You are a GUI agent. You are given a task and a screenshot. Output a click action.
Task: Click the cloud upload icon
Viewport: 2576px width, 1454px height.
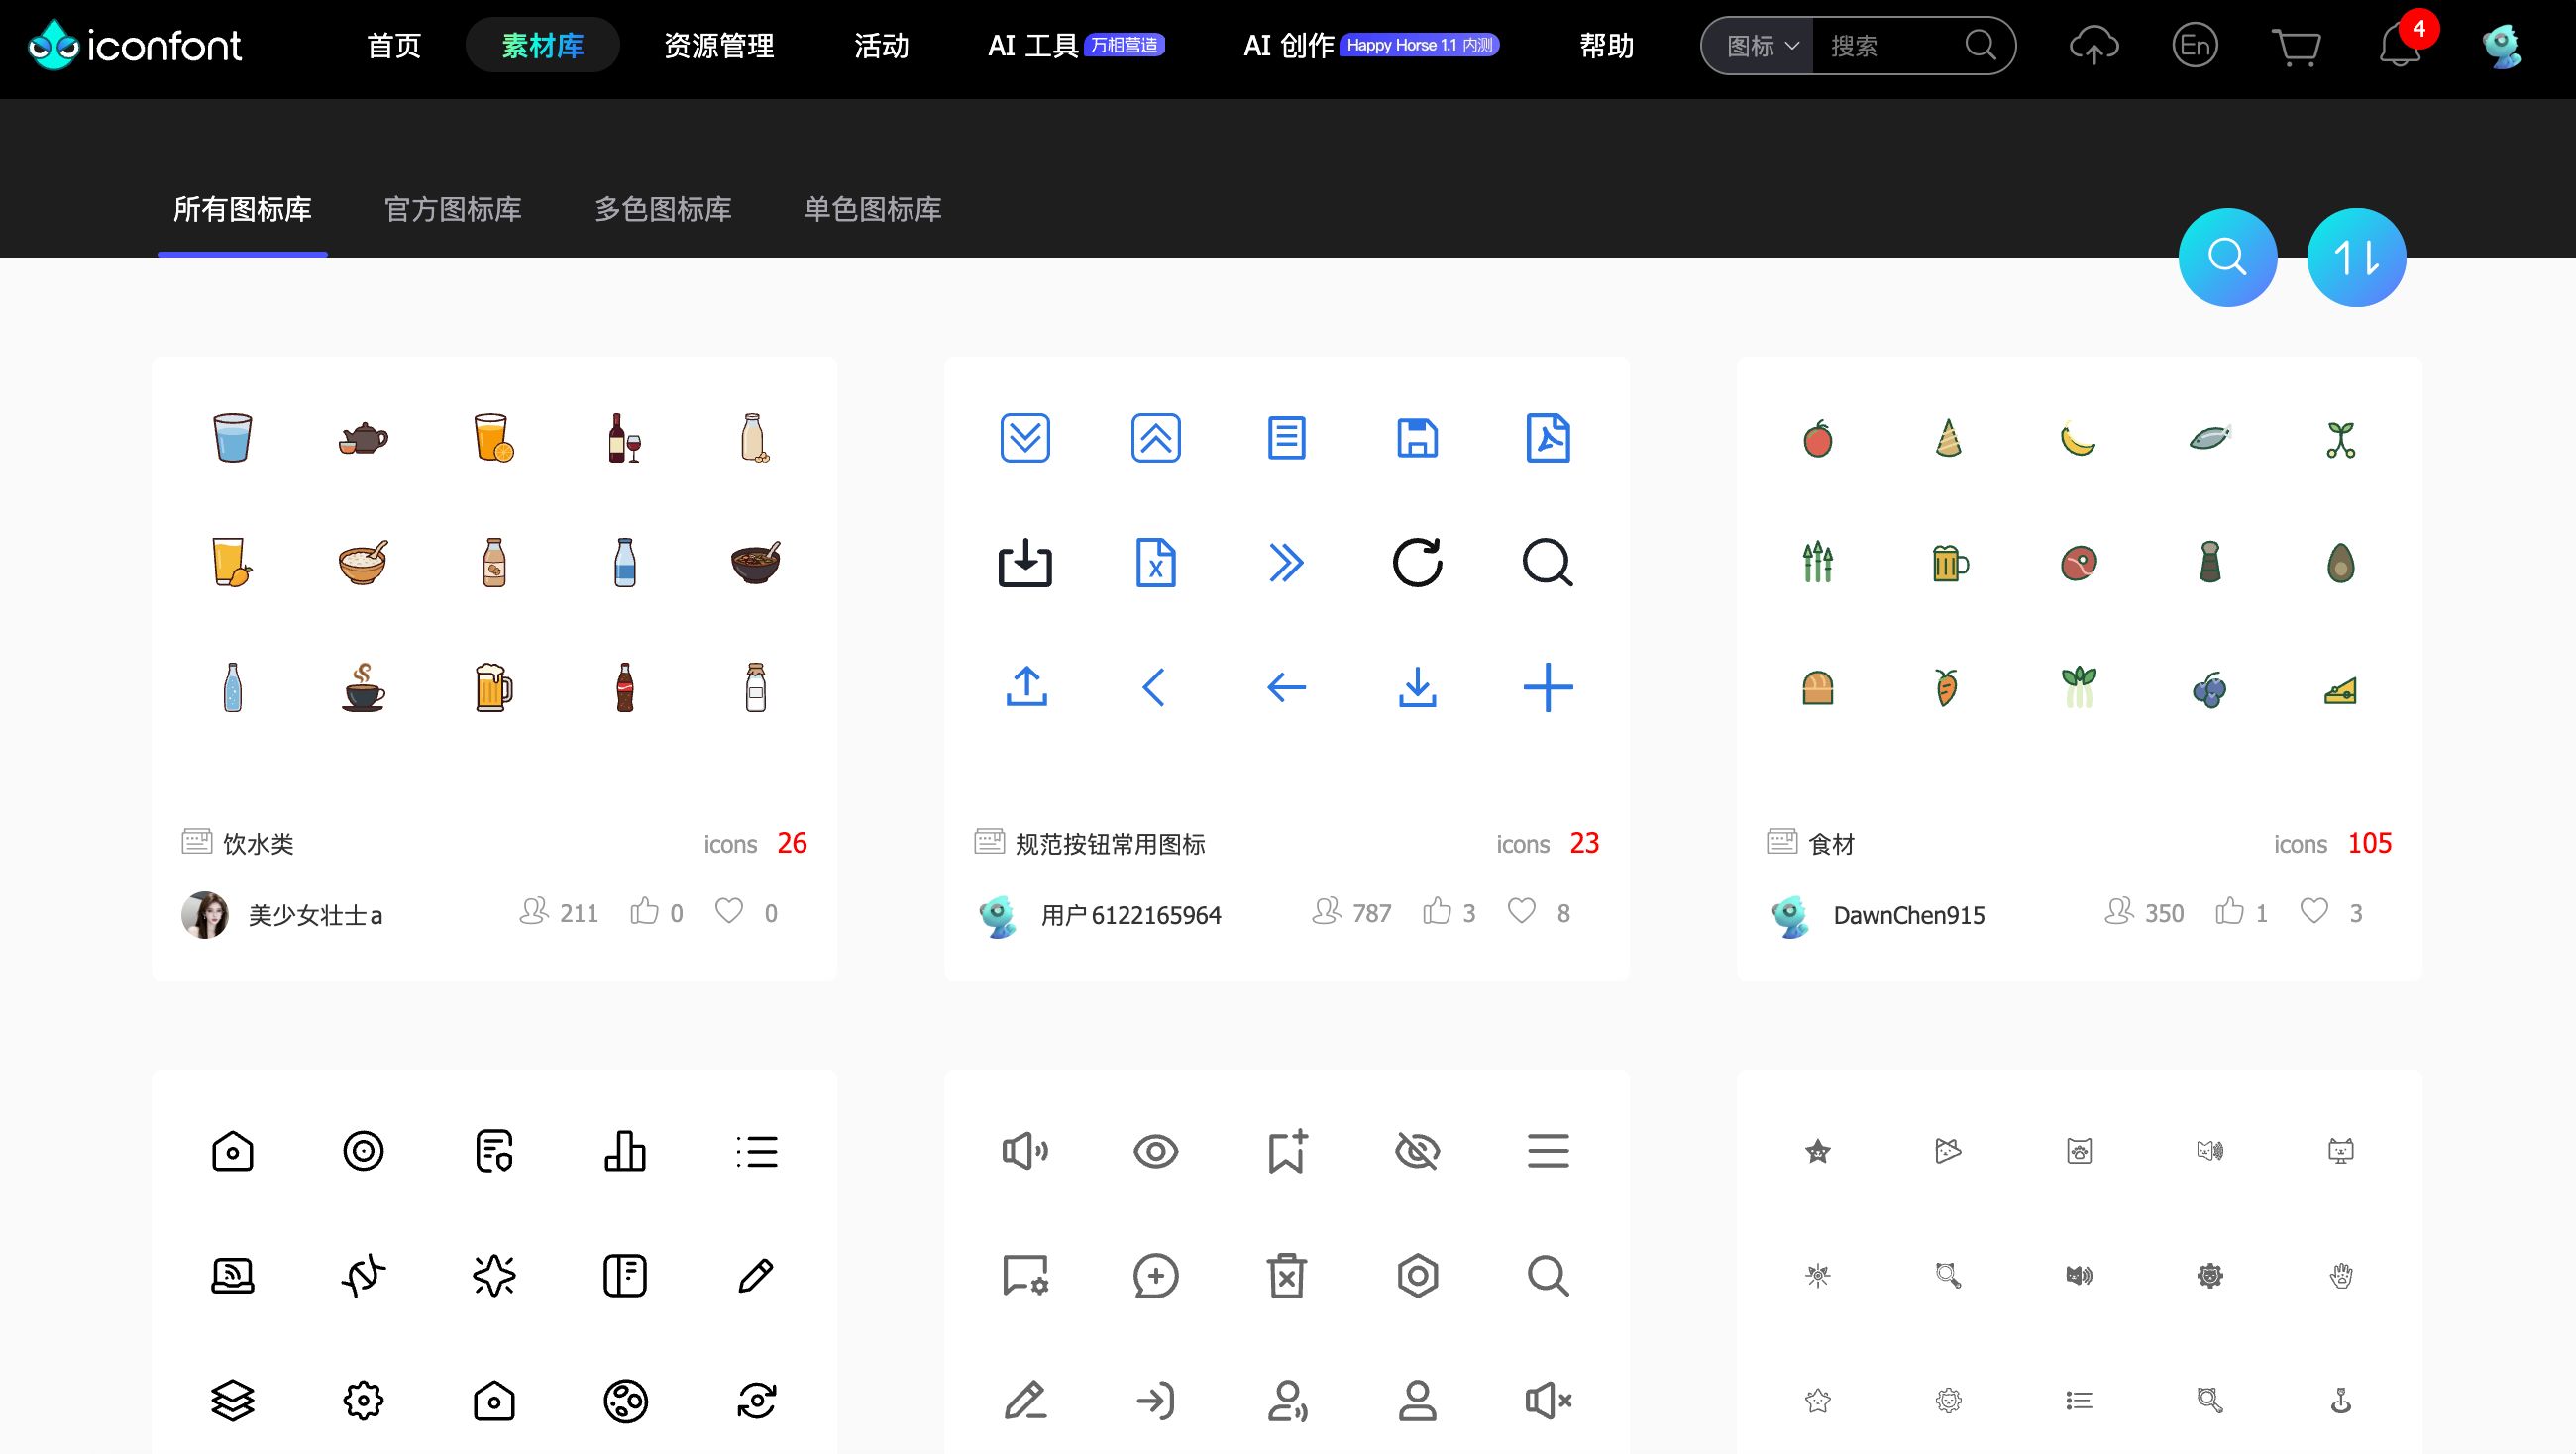point(2094,46)
